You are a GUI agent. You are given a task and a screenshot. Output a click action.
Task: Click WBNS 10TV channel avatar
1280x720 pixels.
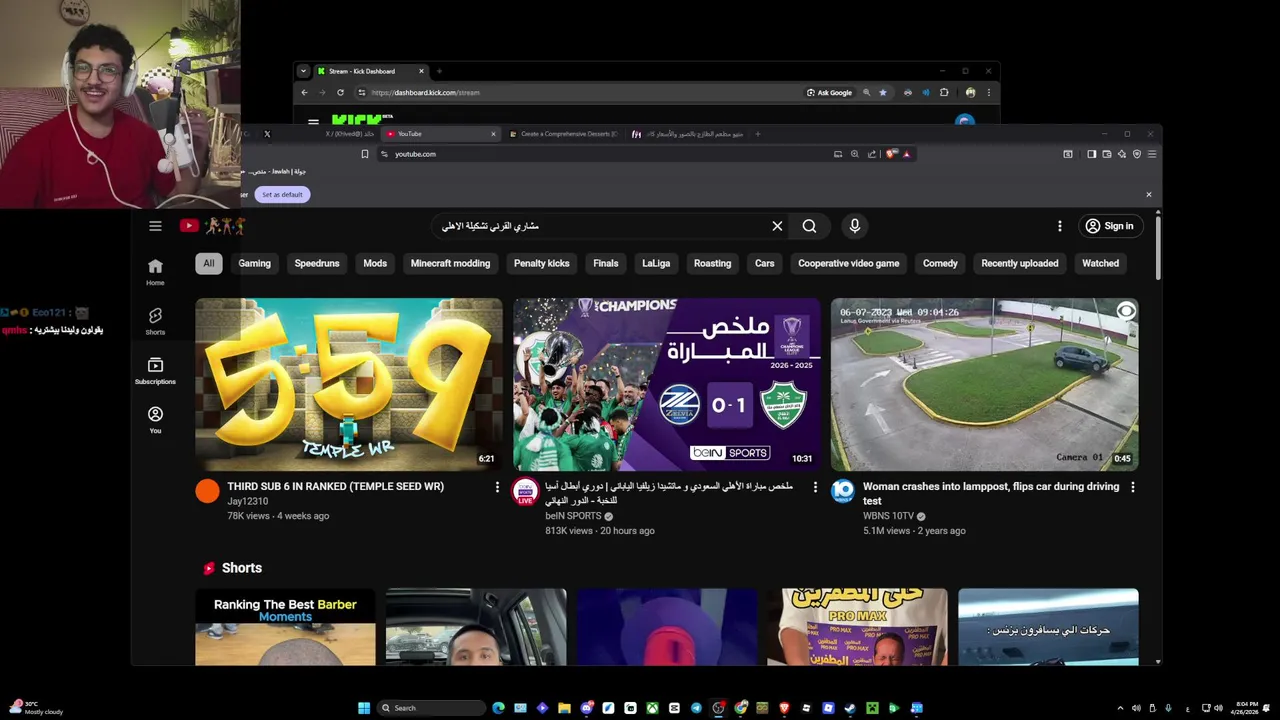(x=843, y=491)
